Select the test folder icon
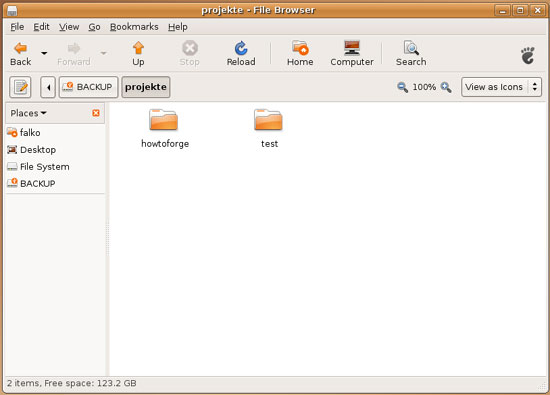 pyautogui.click(x=268, y=120)
